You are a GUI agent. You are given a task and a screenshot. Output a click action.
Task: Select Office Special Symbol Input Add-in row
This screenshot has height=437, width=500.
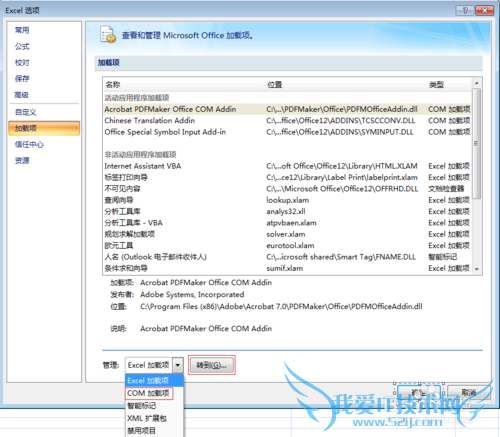coord(287,132)
